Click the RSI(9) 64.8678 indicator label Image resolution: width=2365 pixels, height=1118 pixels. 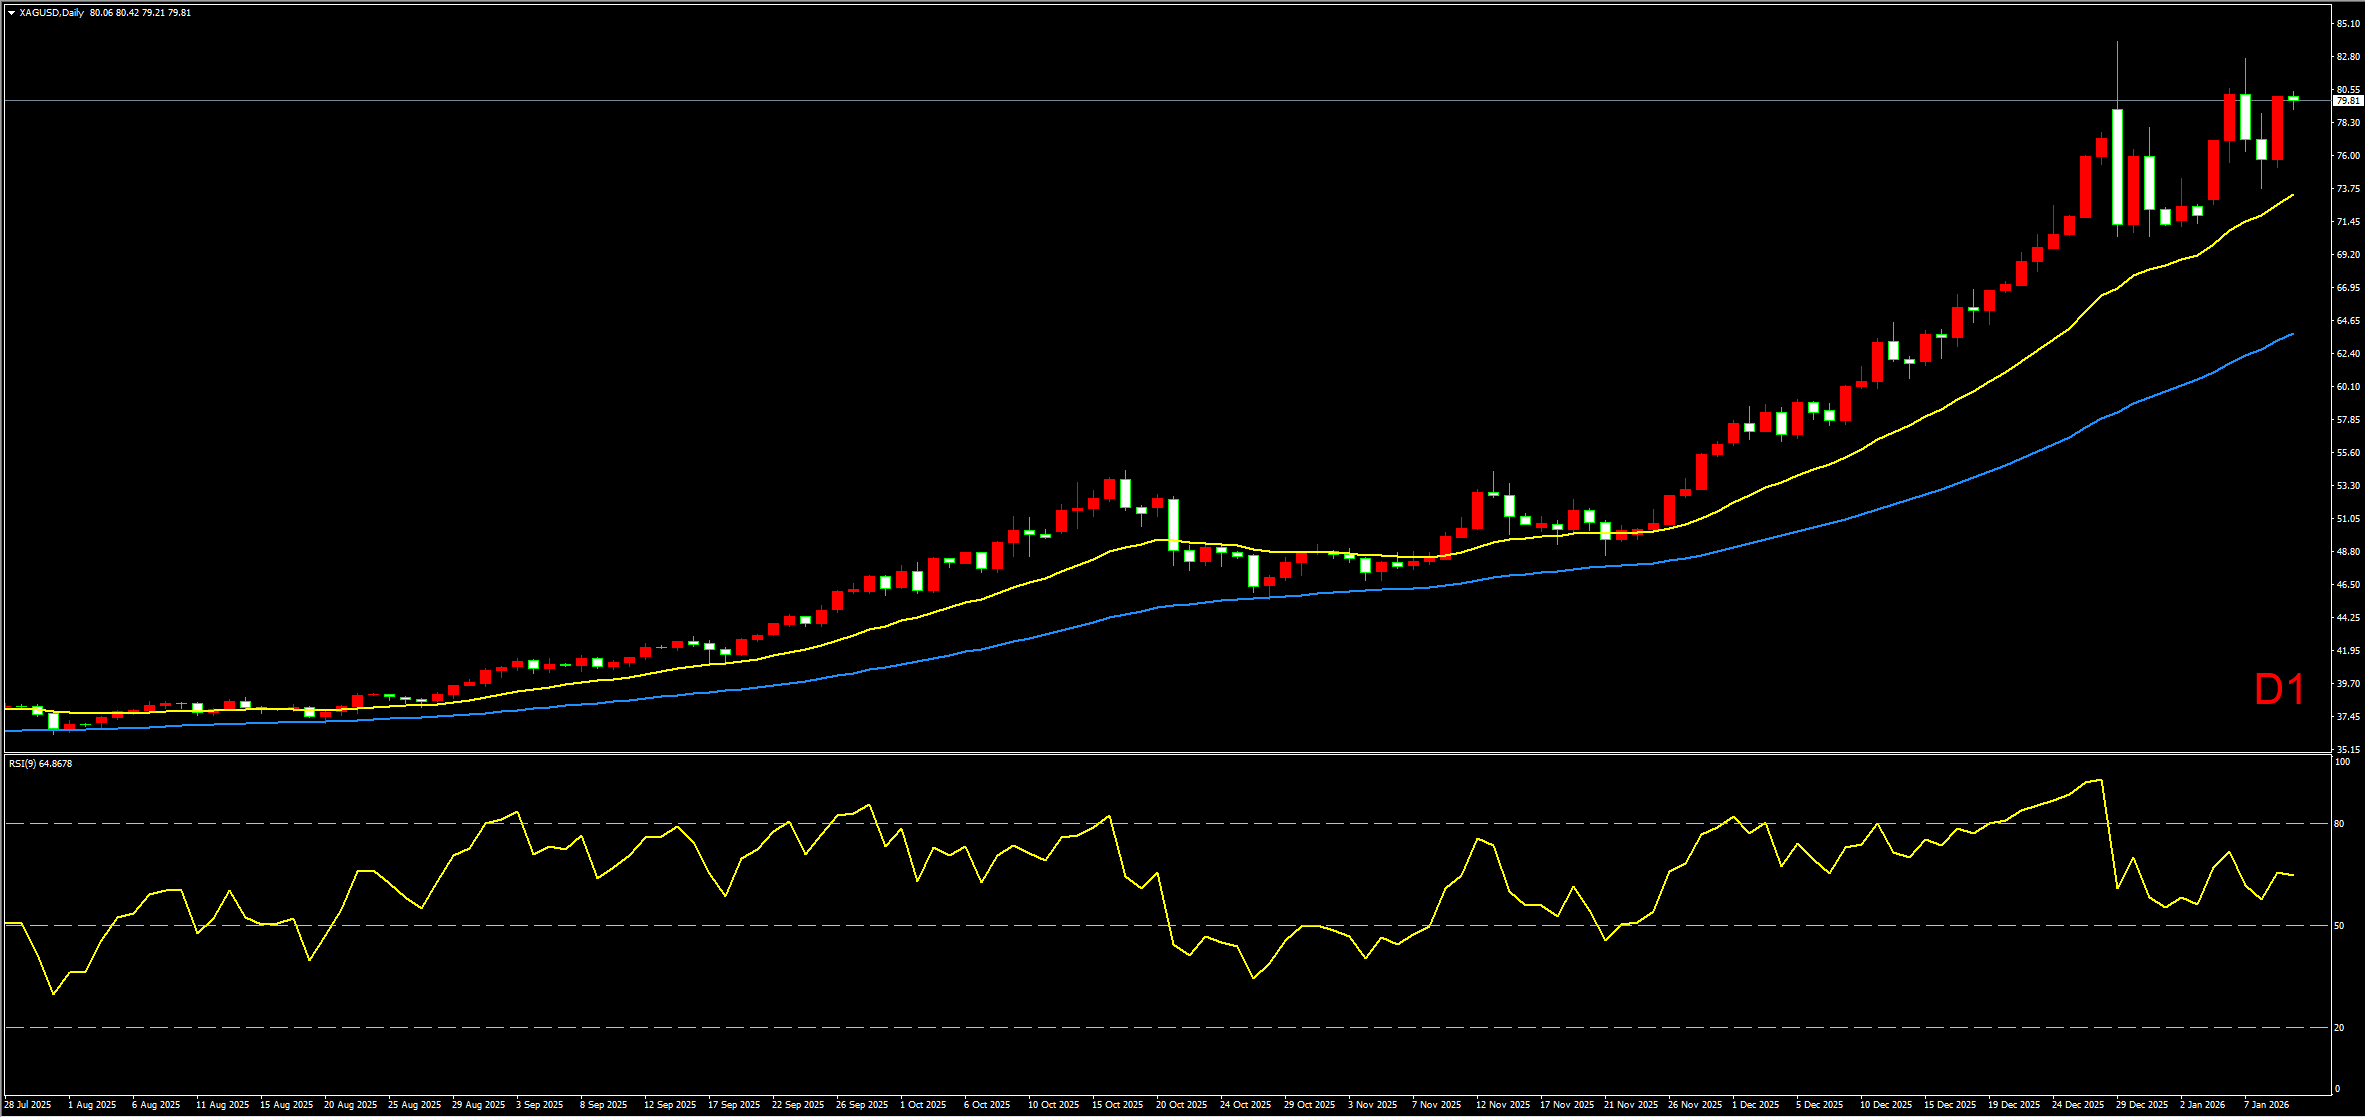(40, 764)
